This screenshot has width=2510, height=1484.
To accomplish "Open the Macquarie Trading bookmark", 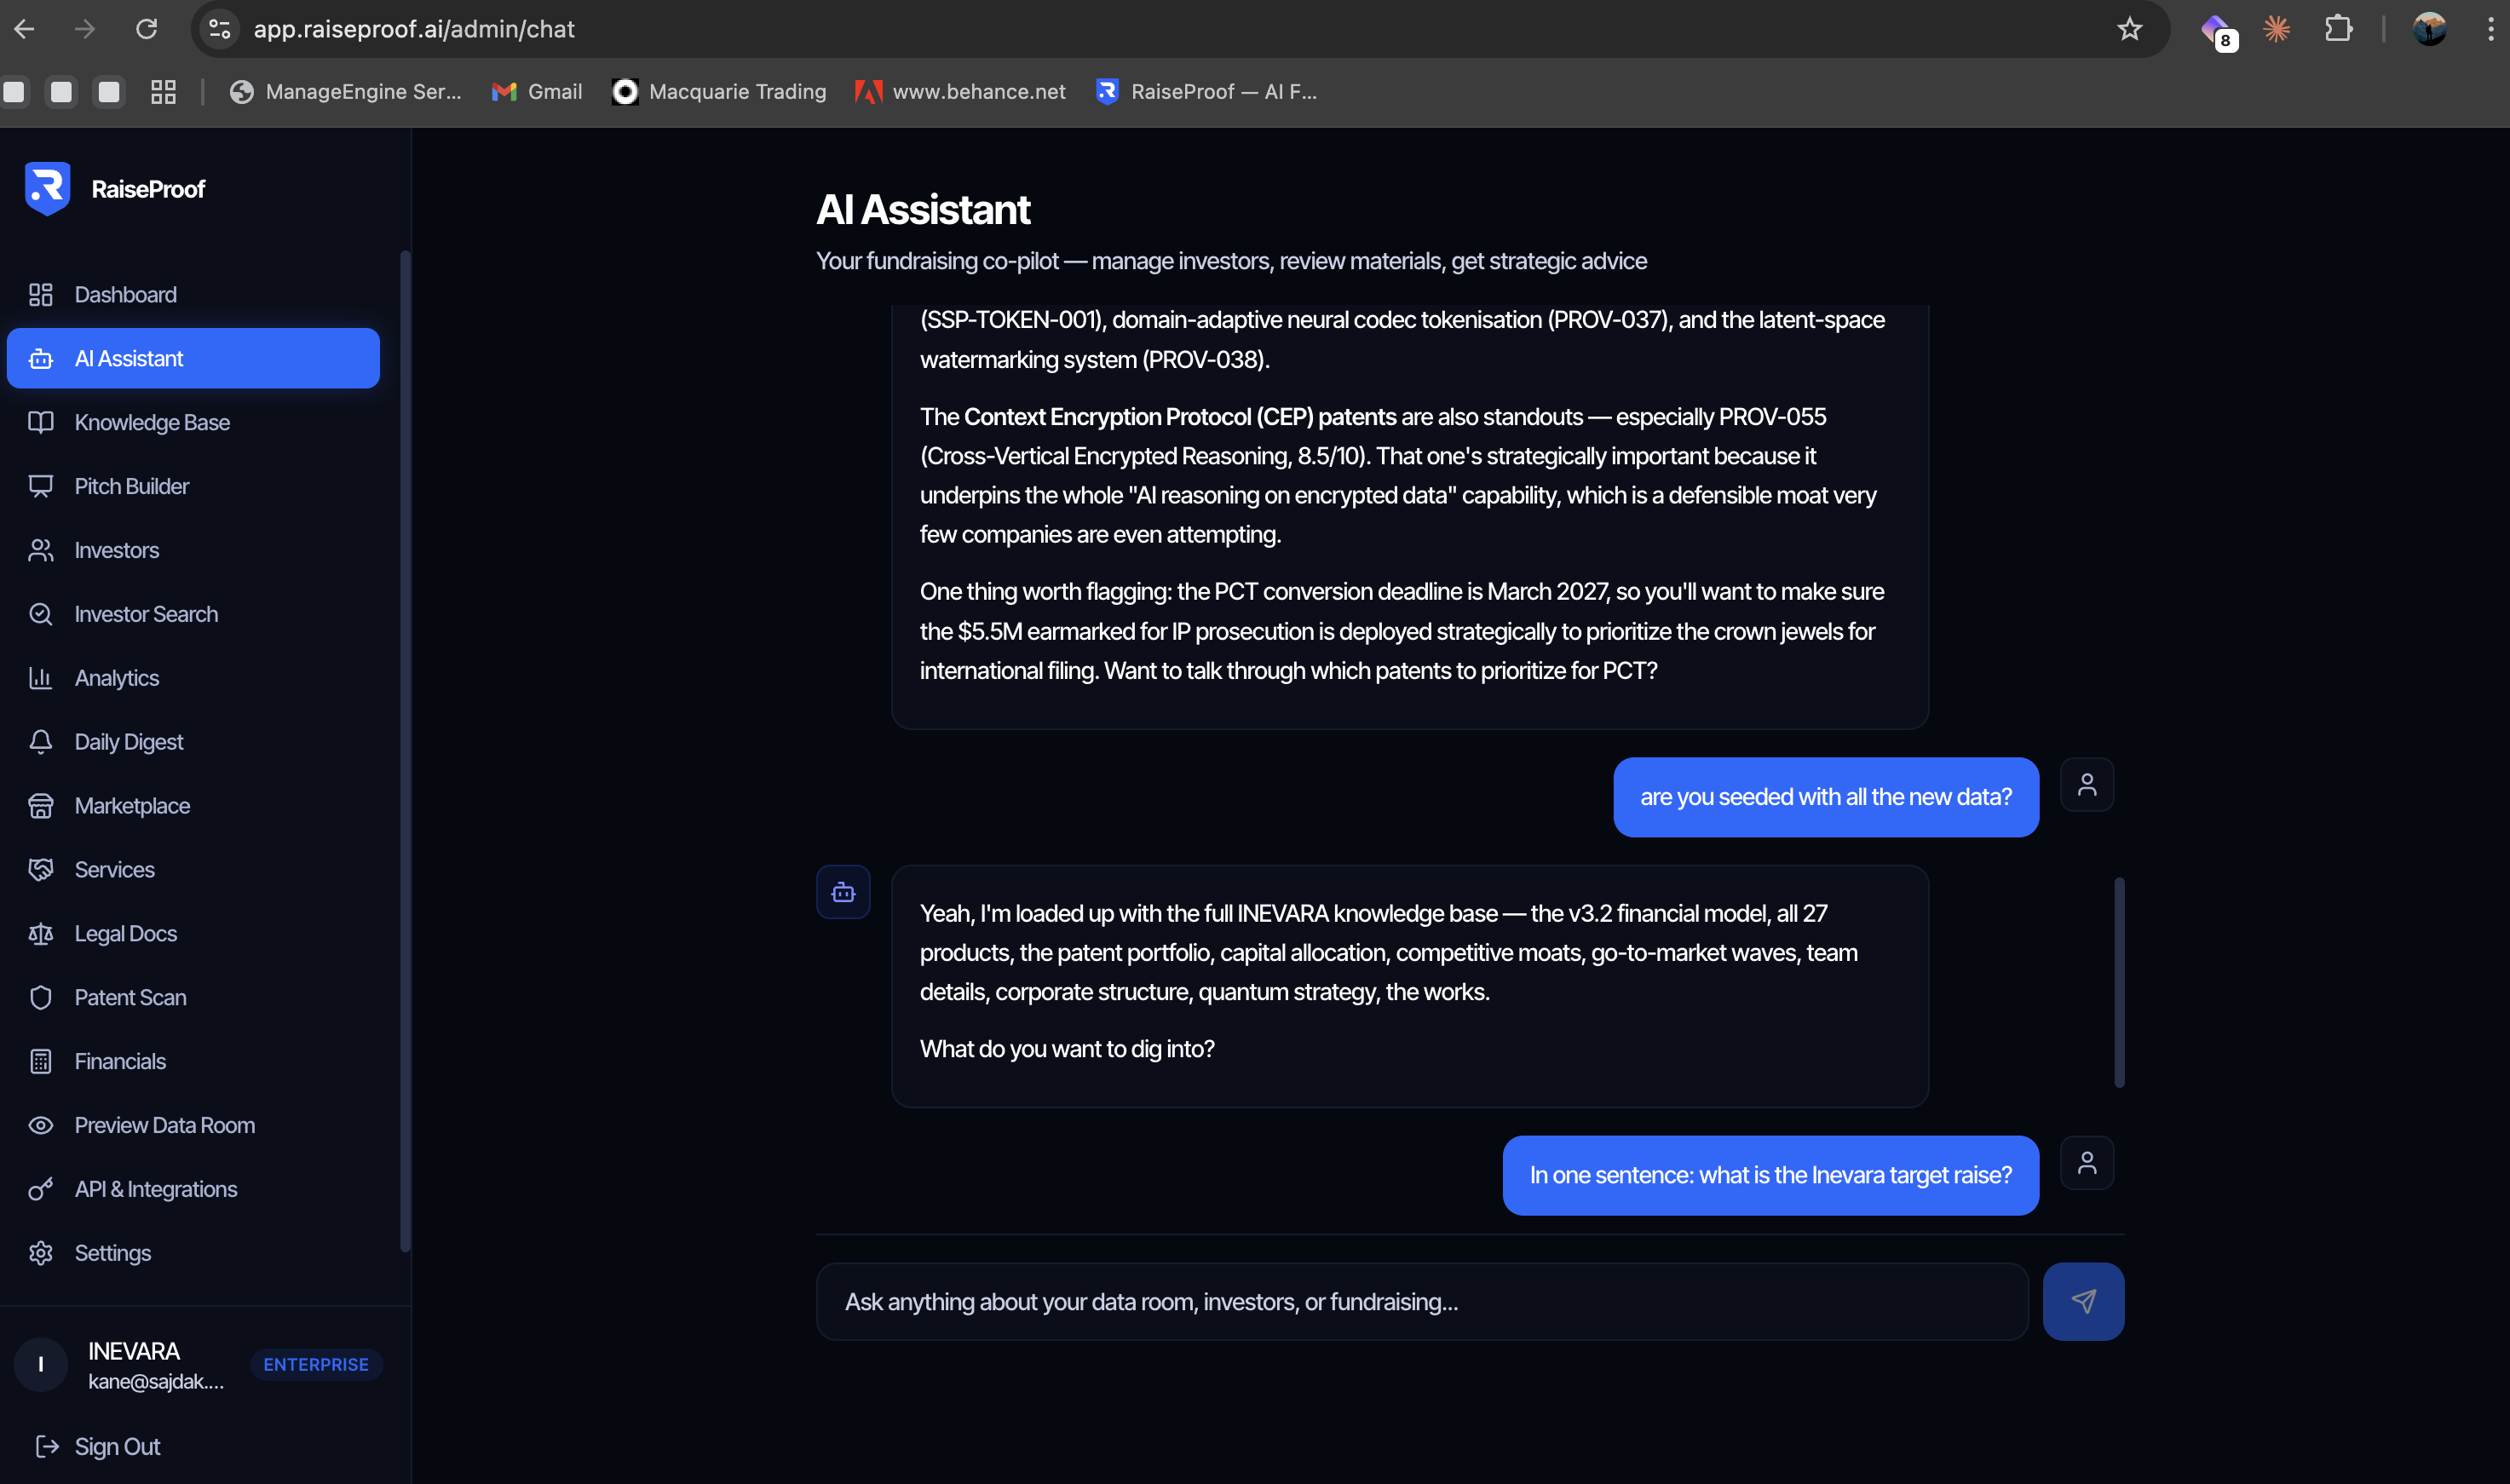I will click(x=718, y=91).
